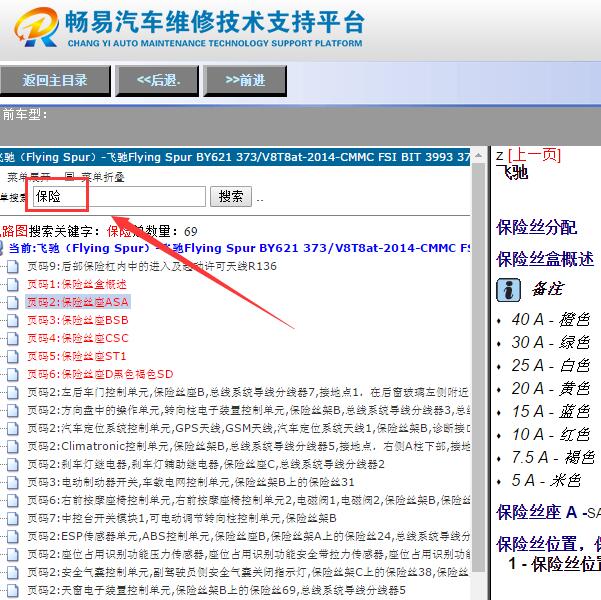Click document icon beside 保险丝座D黑色褐色SD
This screenshot has width=601, height=600.
pos(13,374)
